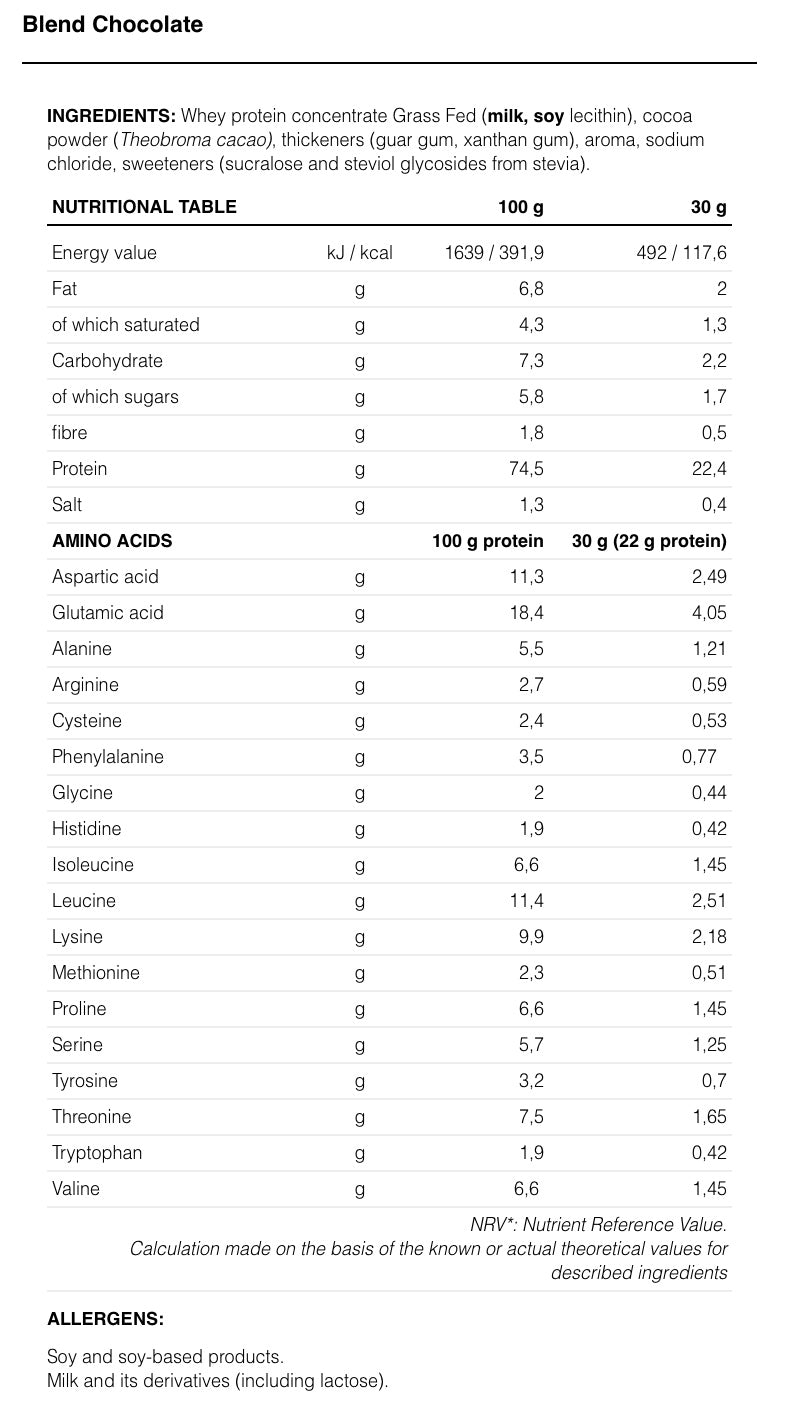Screen dimensions: 790x1406
Task: Select the AMINO ACIDS section header
Action: click(112, 541)
